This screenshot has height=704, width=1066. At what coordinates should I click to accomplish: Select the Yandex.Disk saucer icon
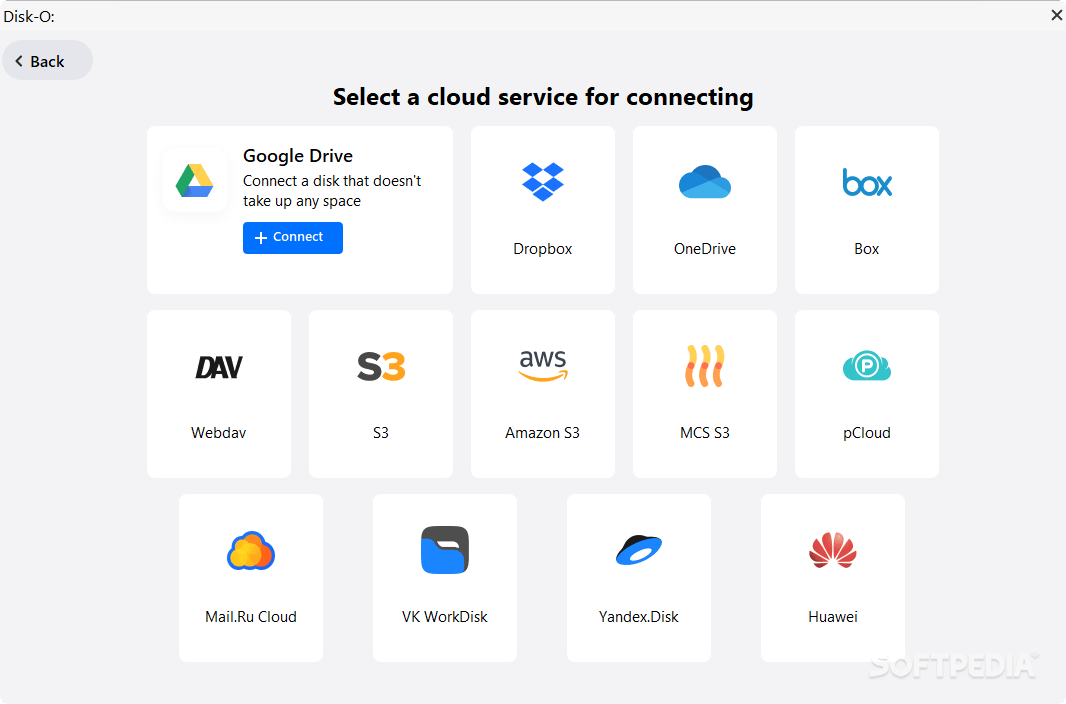pos(638,550)
